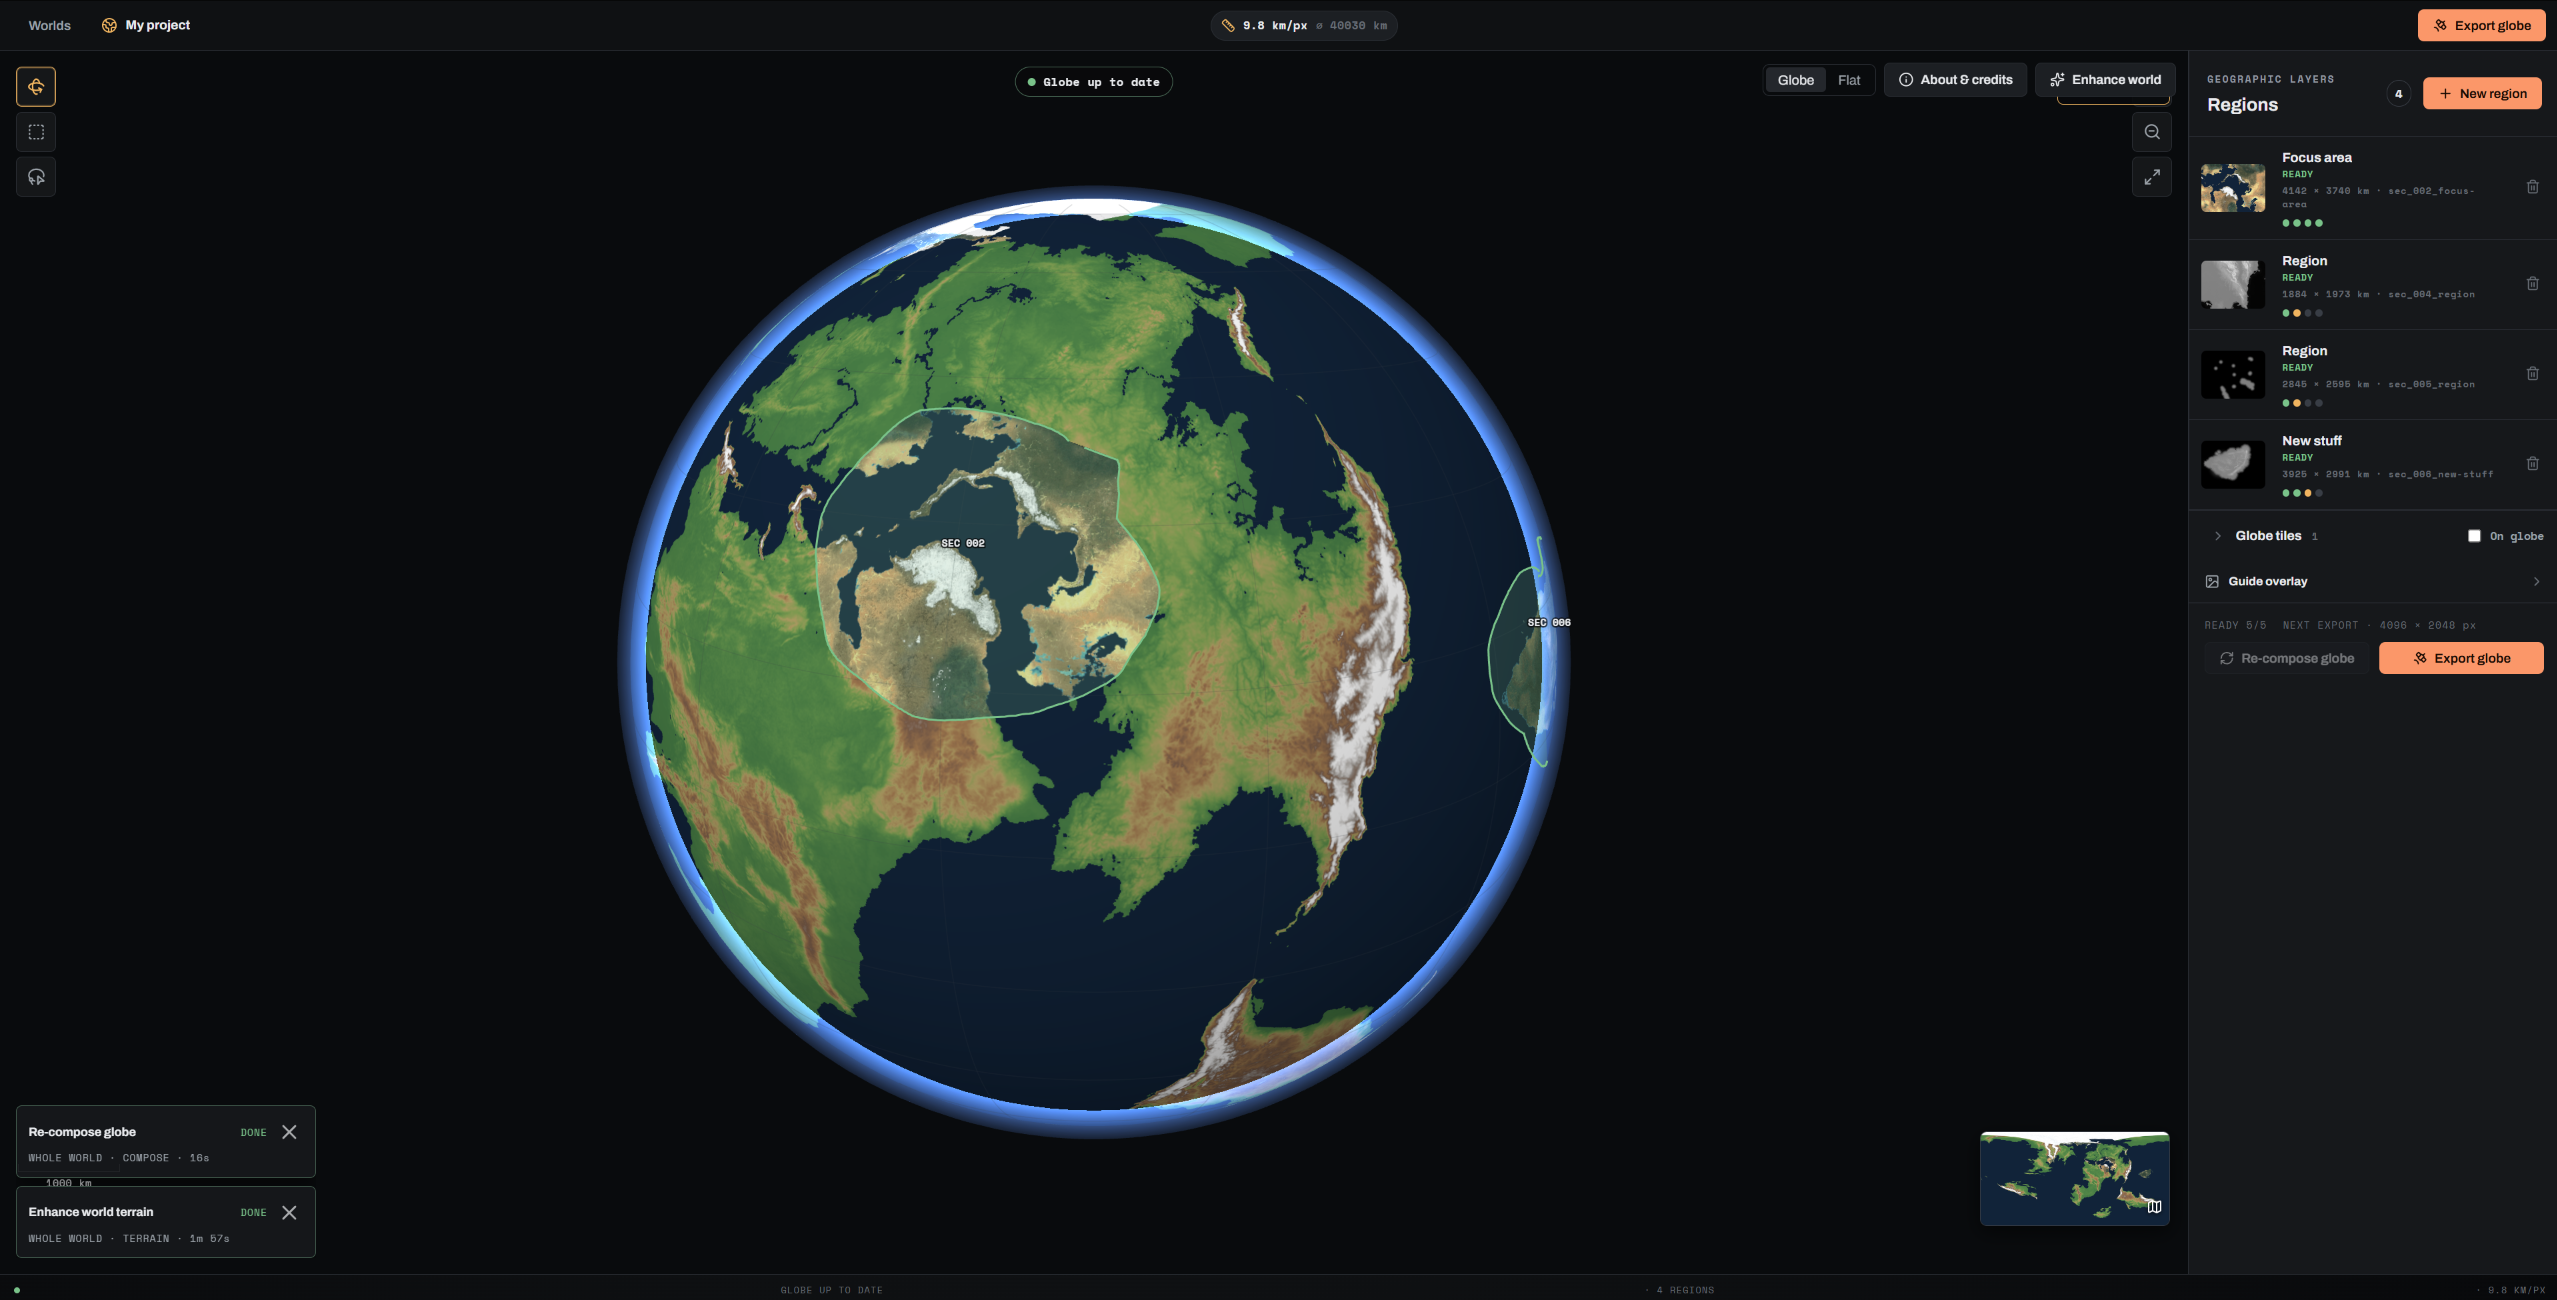Select the sec_004_region thumbnail
The image size is (2557, 1300).
tap(2233, 285)
